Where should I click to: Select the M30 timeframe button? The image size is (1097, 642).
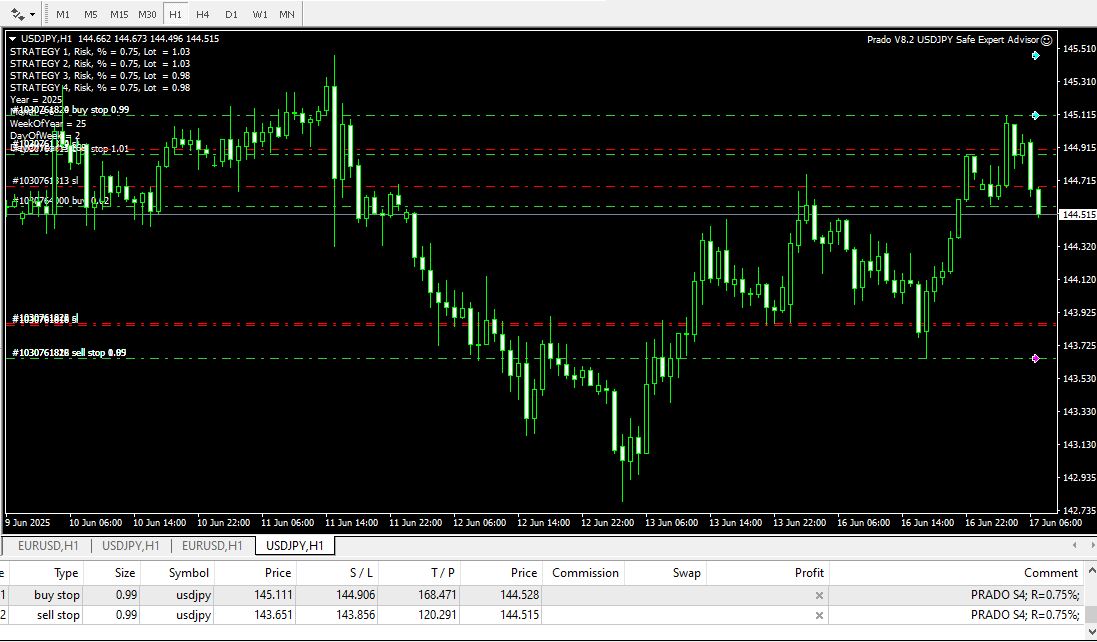[147, 14]
